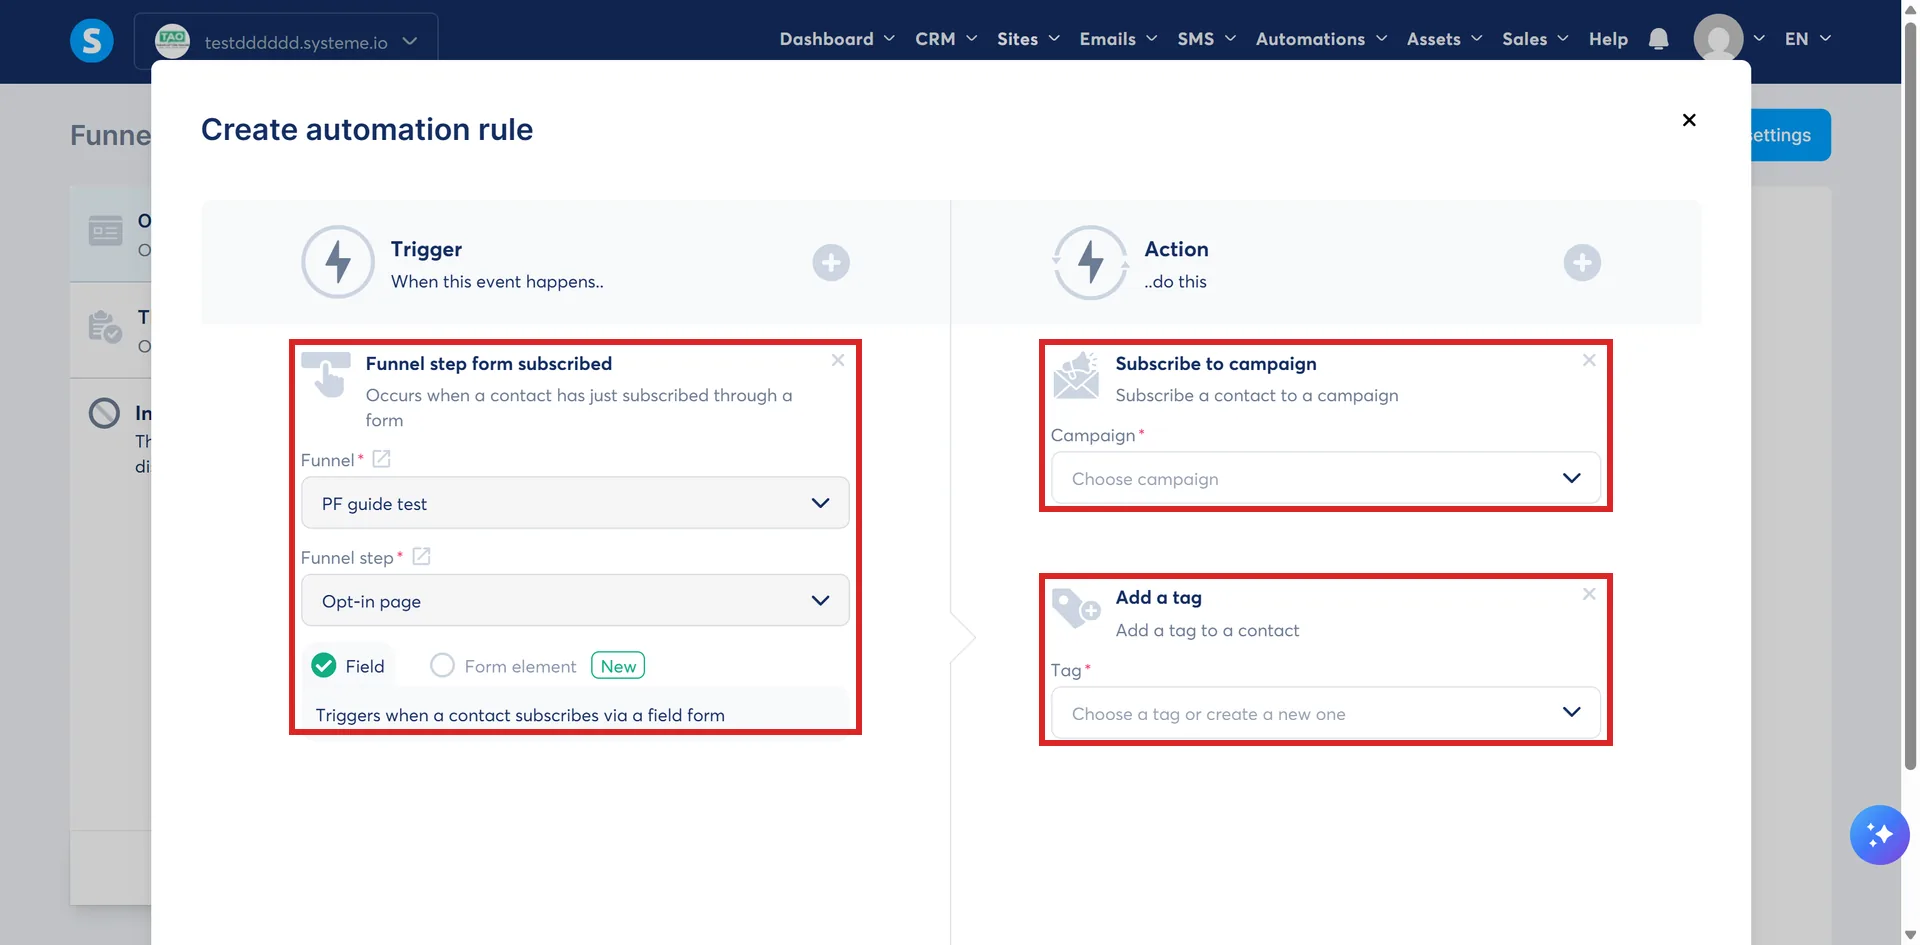This screenshot has width=1920, height=945.
Task: Remove the Add a tag action
Action: (1589, 594)
